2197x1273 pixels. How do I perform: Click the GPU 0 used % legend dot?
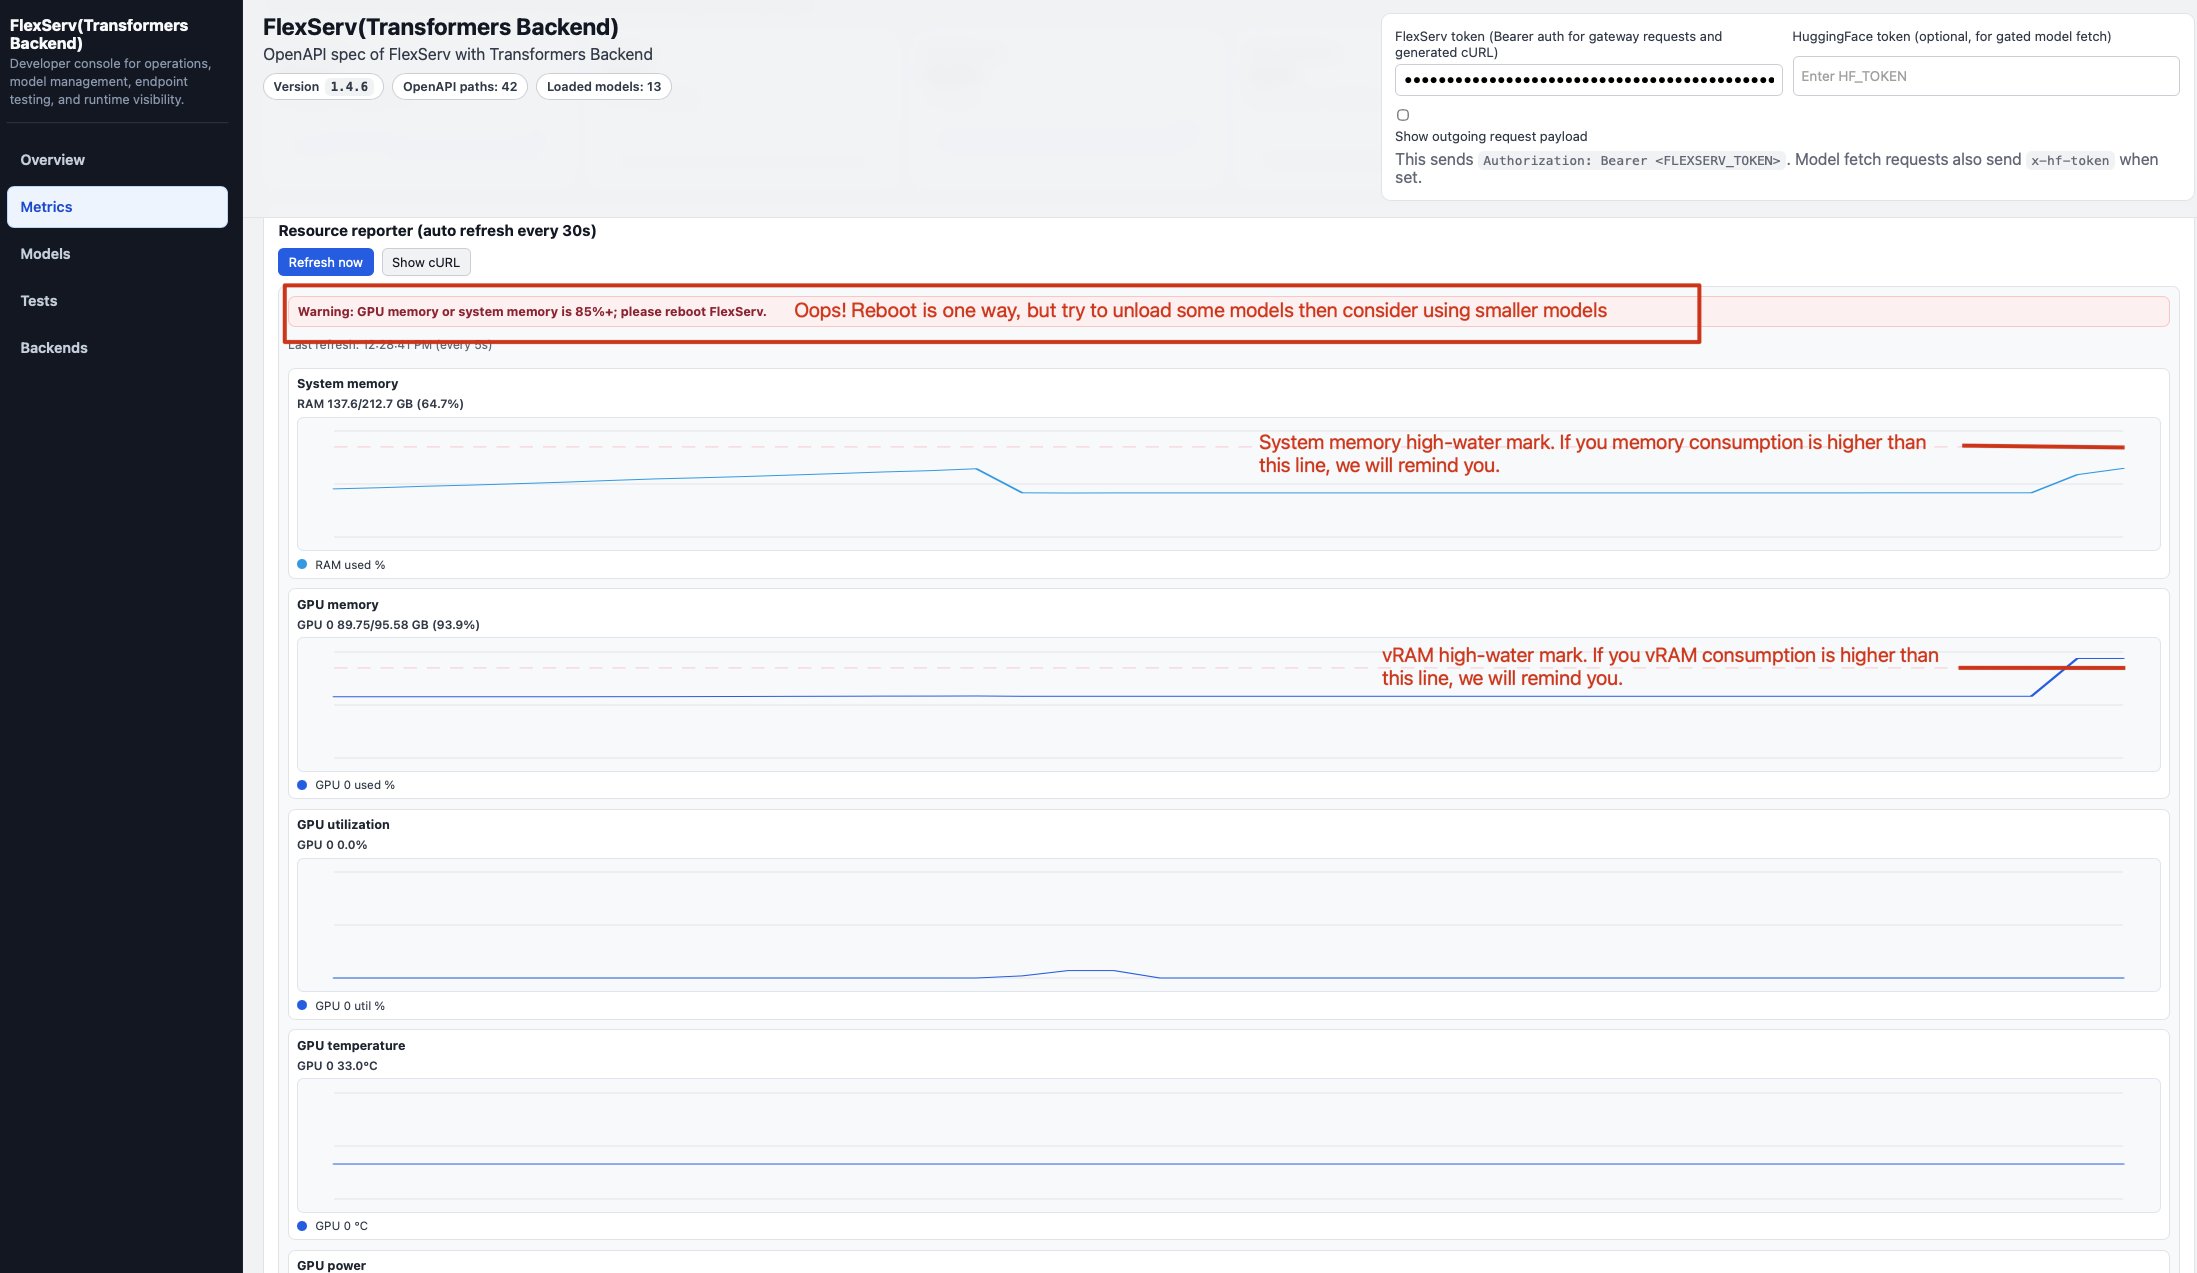coord(302,785)
